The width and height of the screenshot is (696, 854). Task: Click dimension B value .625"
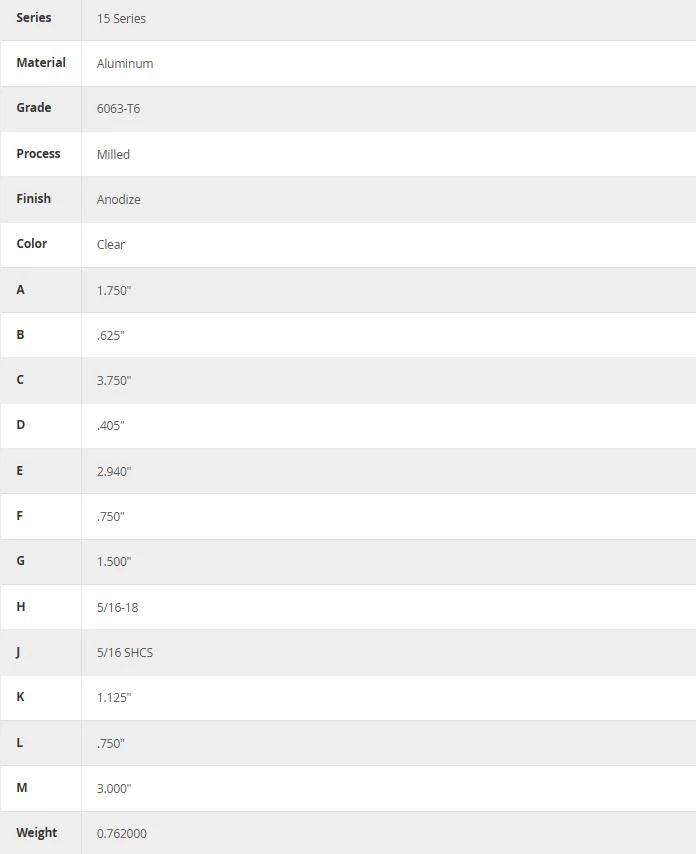coord(111,336)
